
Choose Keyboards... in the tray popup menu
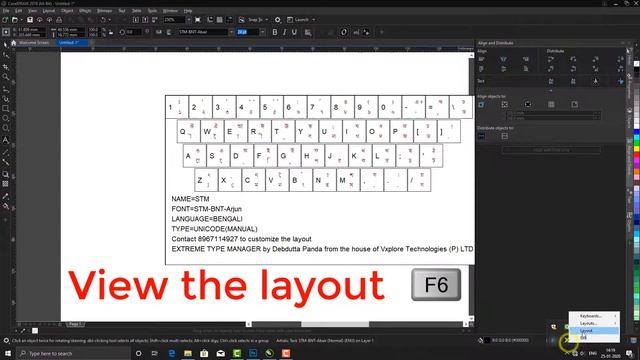click(594, 316)
